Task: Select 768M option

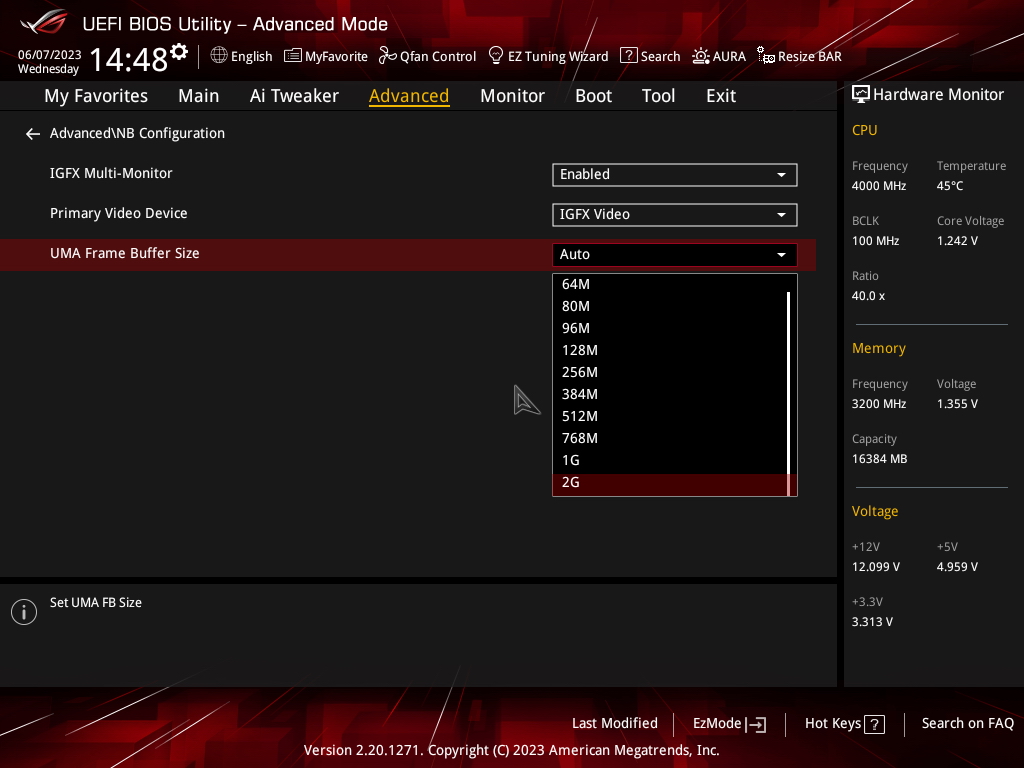Action: point(670,438)
